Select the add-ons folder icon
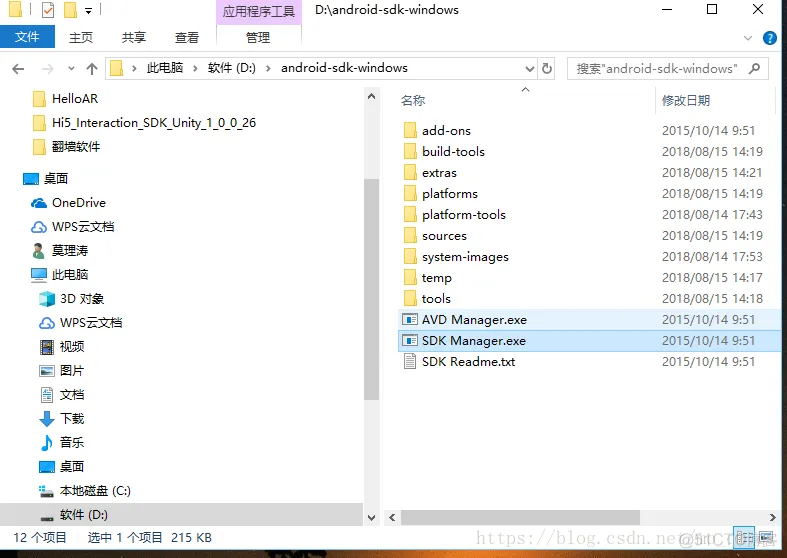 click(410, 130)
